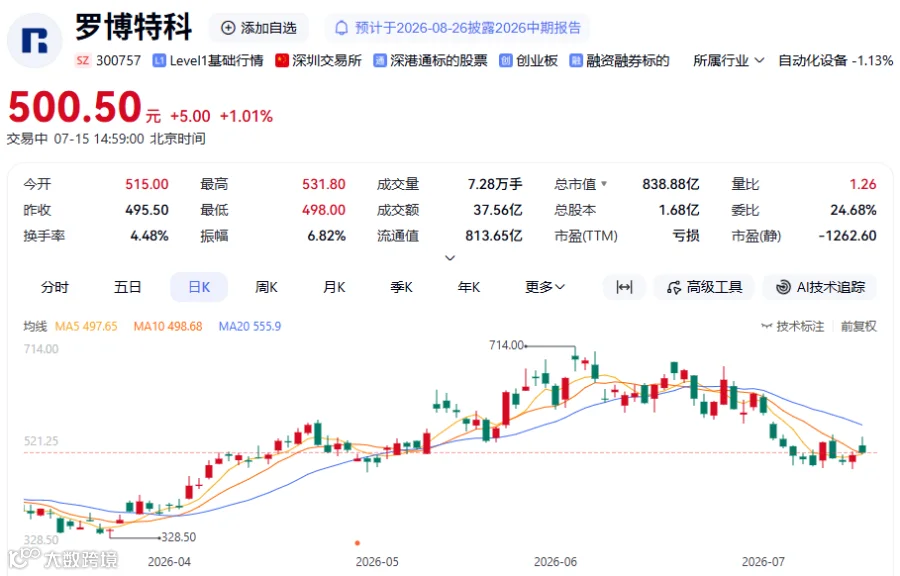The width and height of the screenshot is (900, 576).
Task: Click the current price 500.50
Action: 75,107
